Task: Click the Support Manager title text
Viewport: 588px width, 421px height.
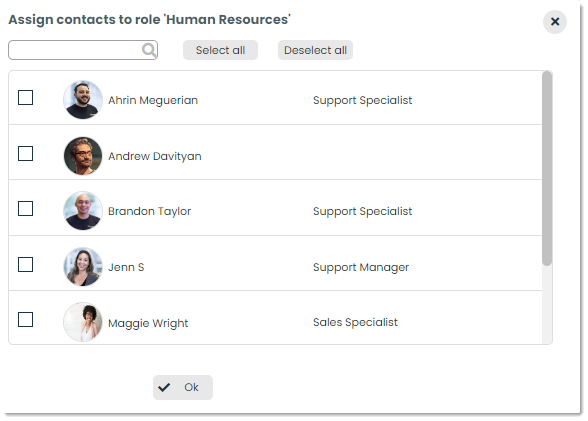Action: [361, 267]
